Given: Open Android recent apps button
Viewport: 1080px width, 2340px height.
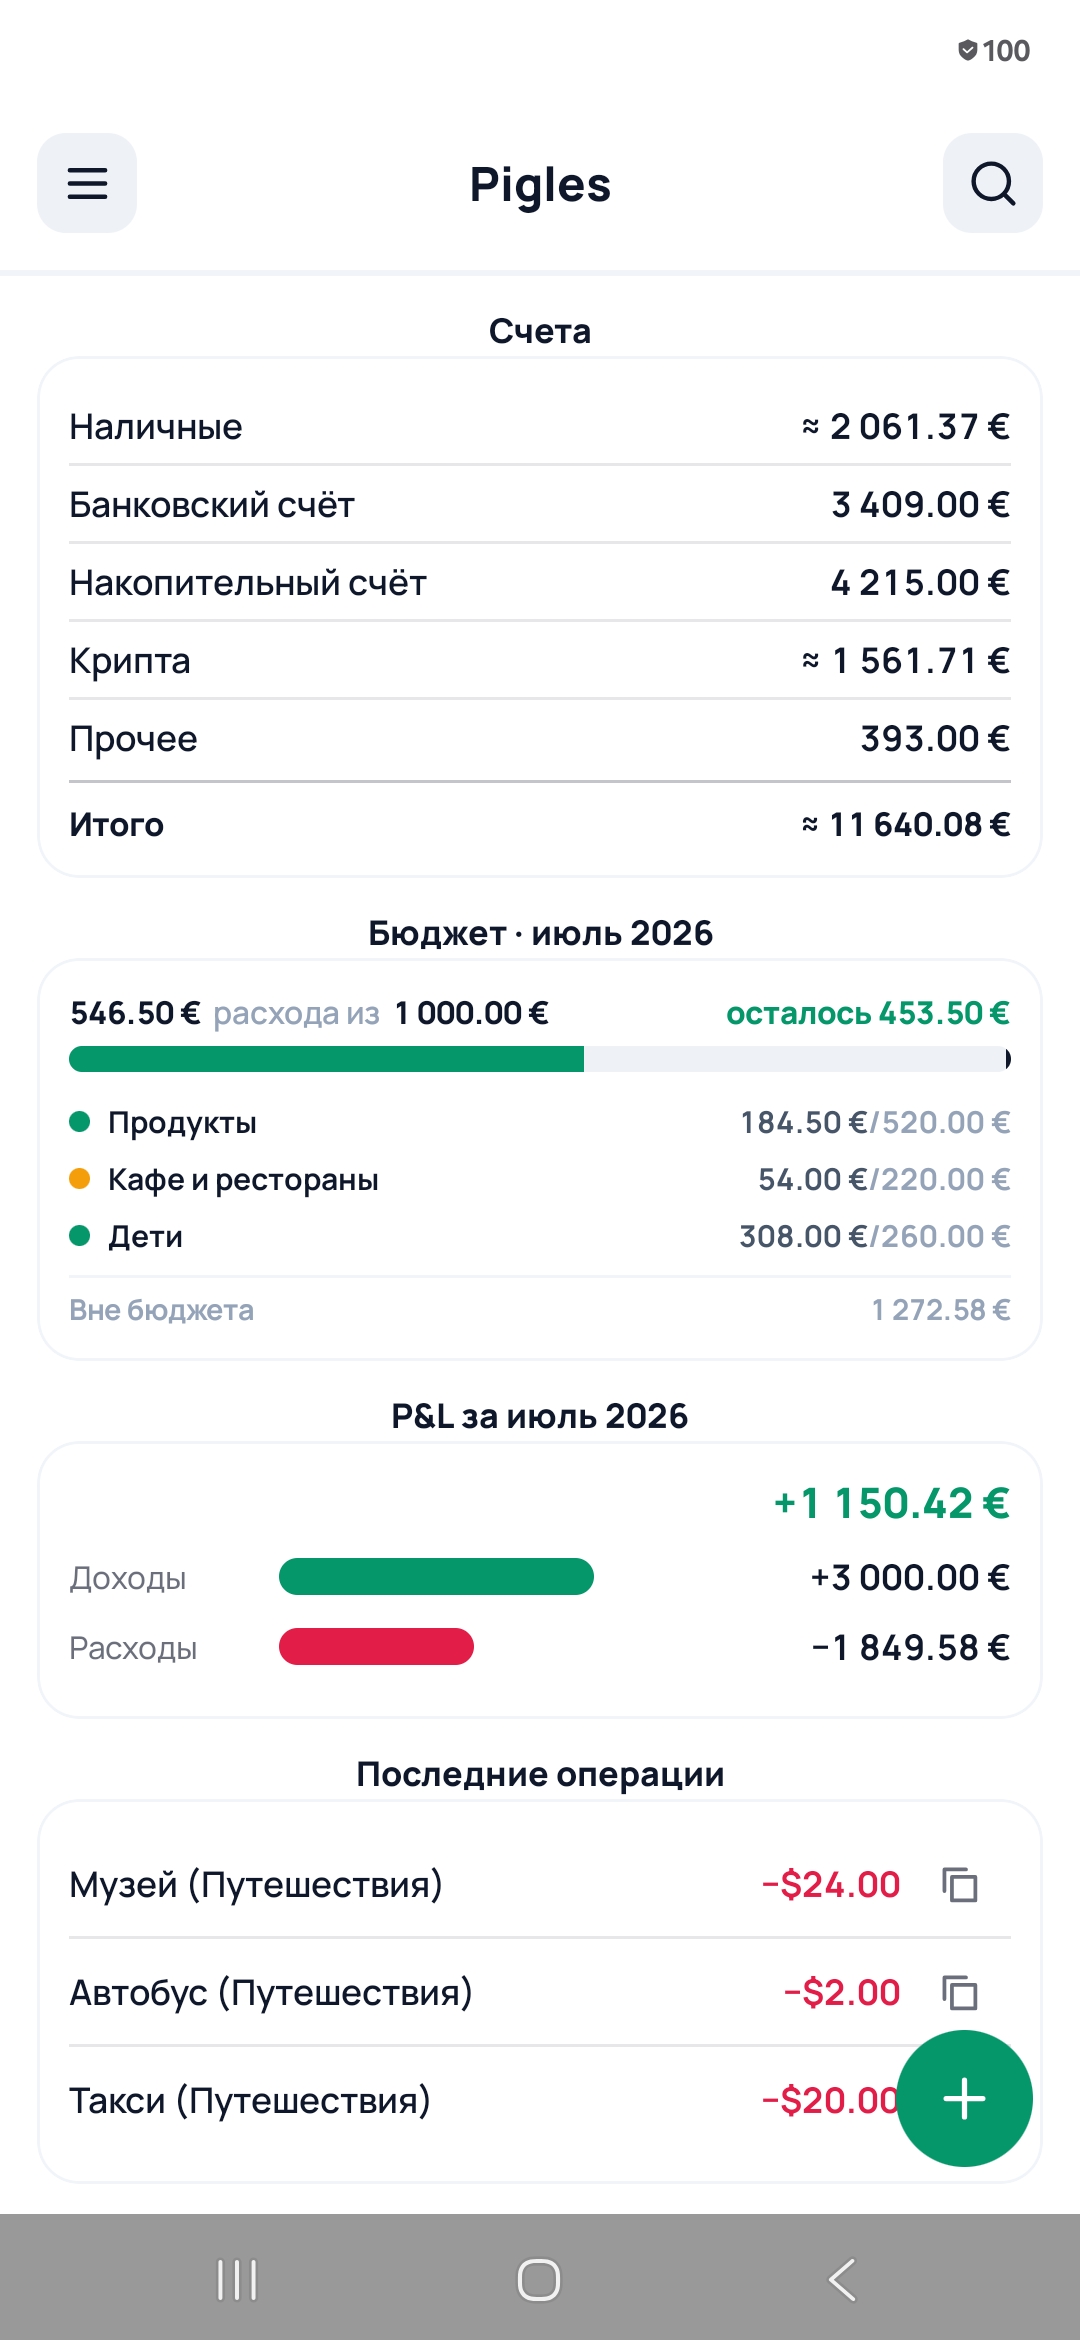Looking at the screenshot, I should (237, 2280).
